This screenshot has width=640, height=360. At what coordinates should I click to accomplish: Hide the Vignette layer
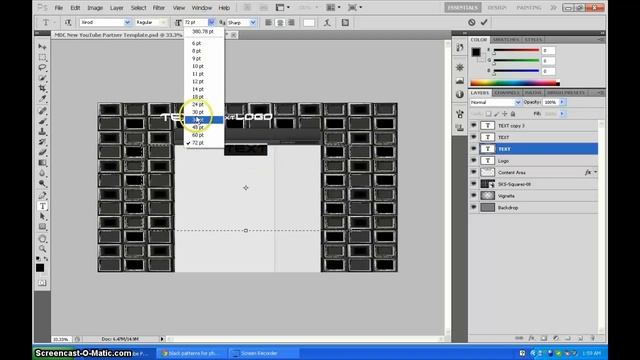click(x=473, y=196)
